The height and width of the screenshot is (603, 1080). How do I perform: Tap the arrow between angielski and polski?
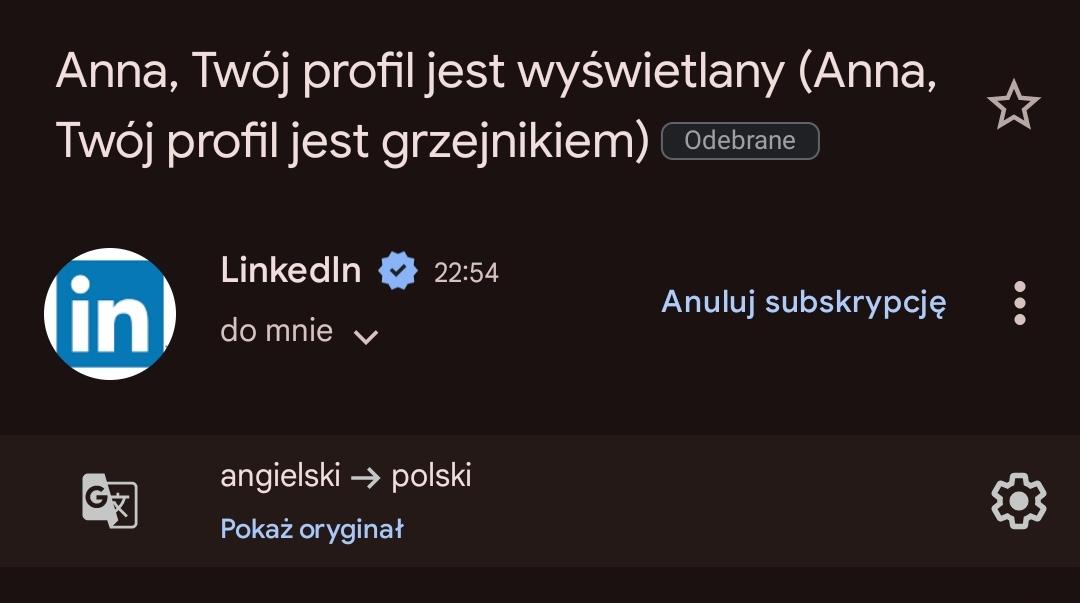coord(366,477)
